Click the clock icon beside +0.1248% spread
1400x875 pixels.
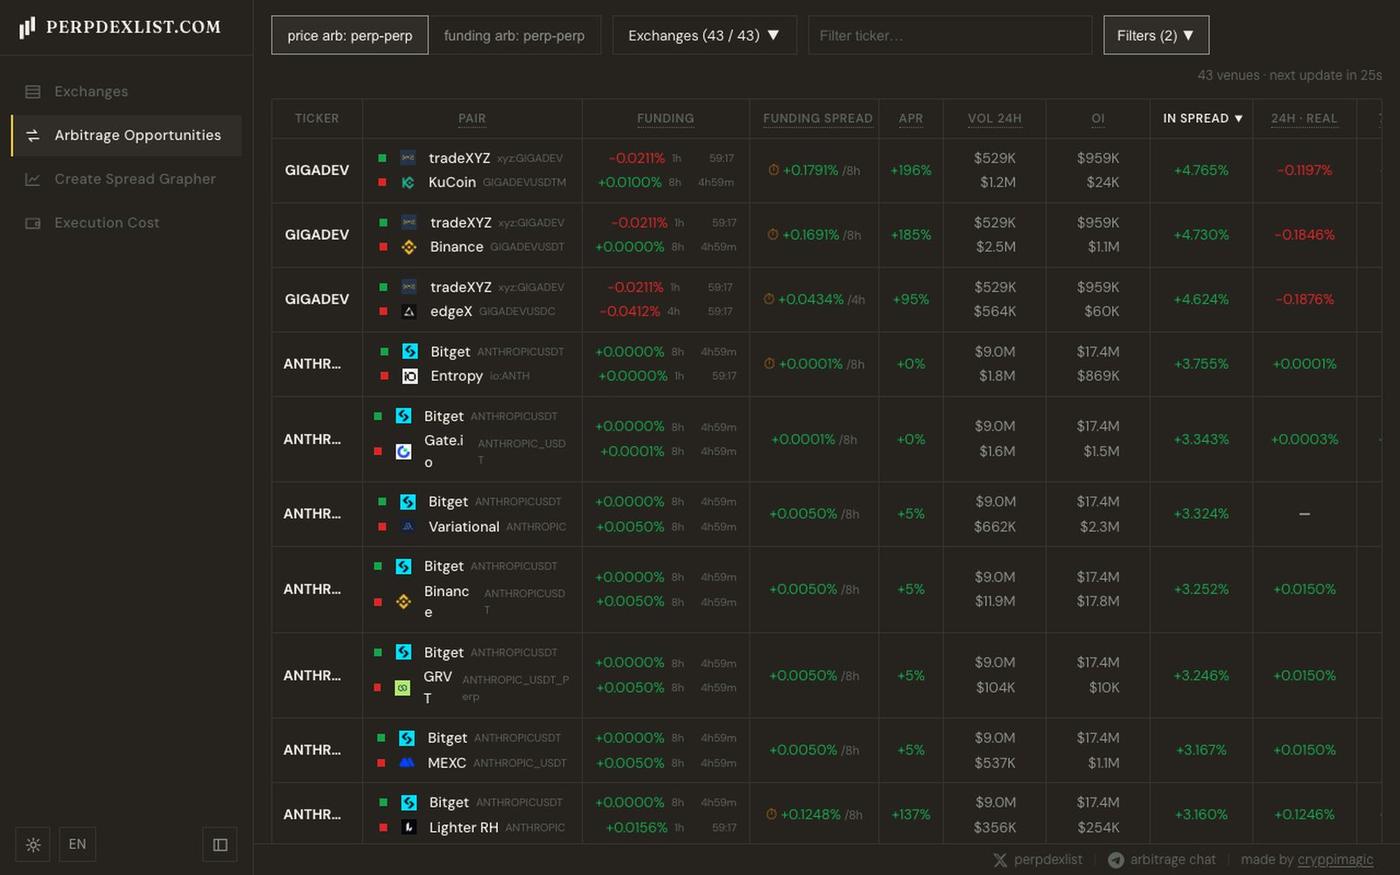pyautogui.click(x=771, y=815)
